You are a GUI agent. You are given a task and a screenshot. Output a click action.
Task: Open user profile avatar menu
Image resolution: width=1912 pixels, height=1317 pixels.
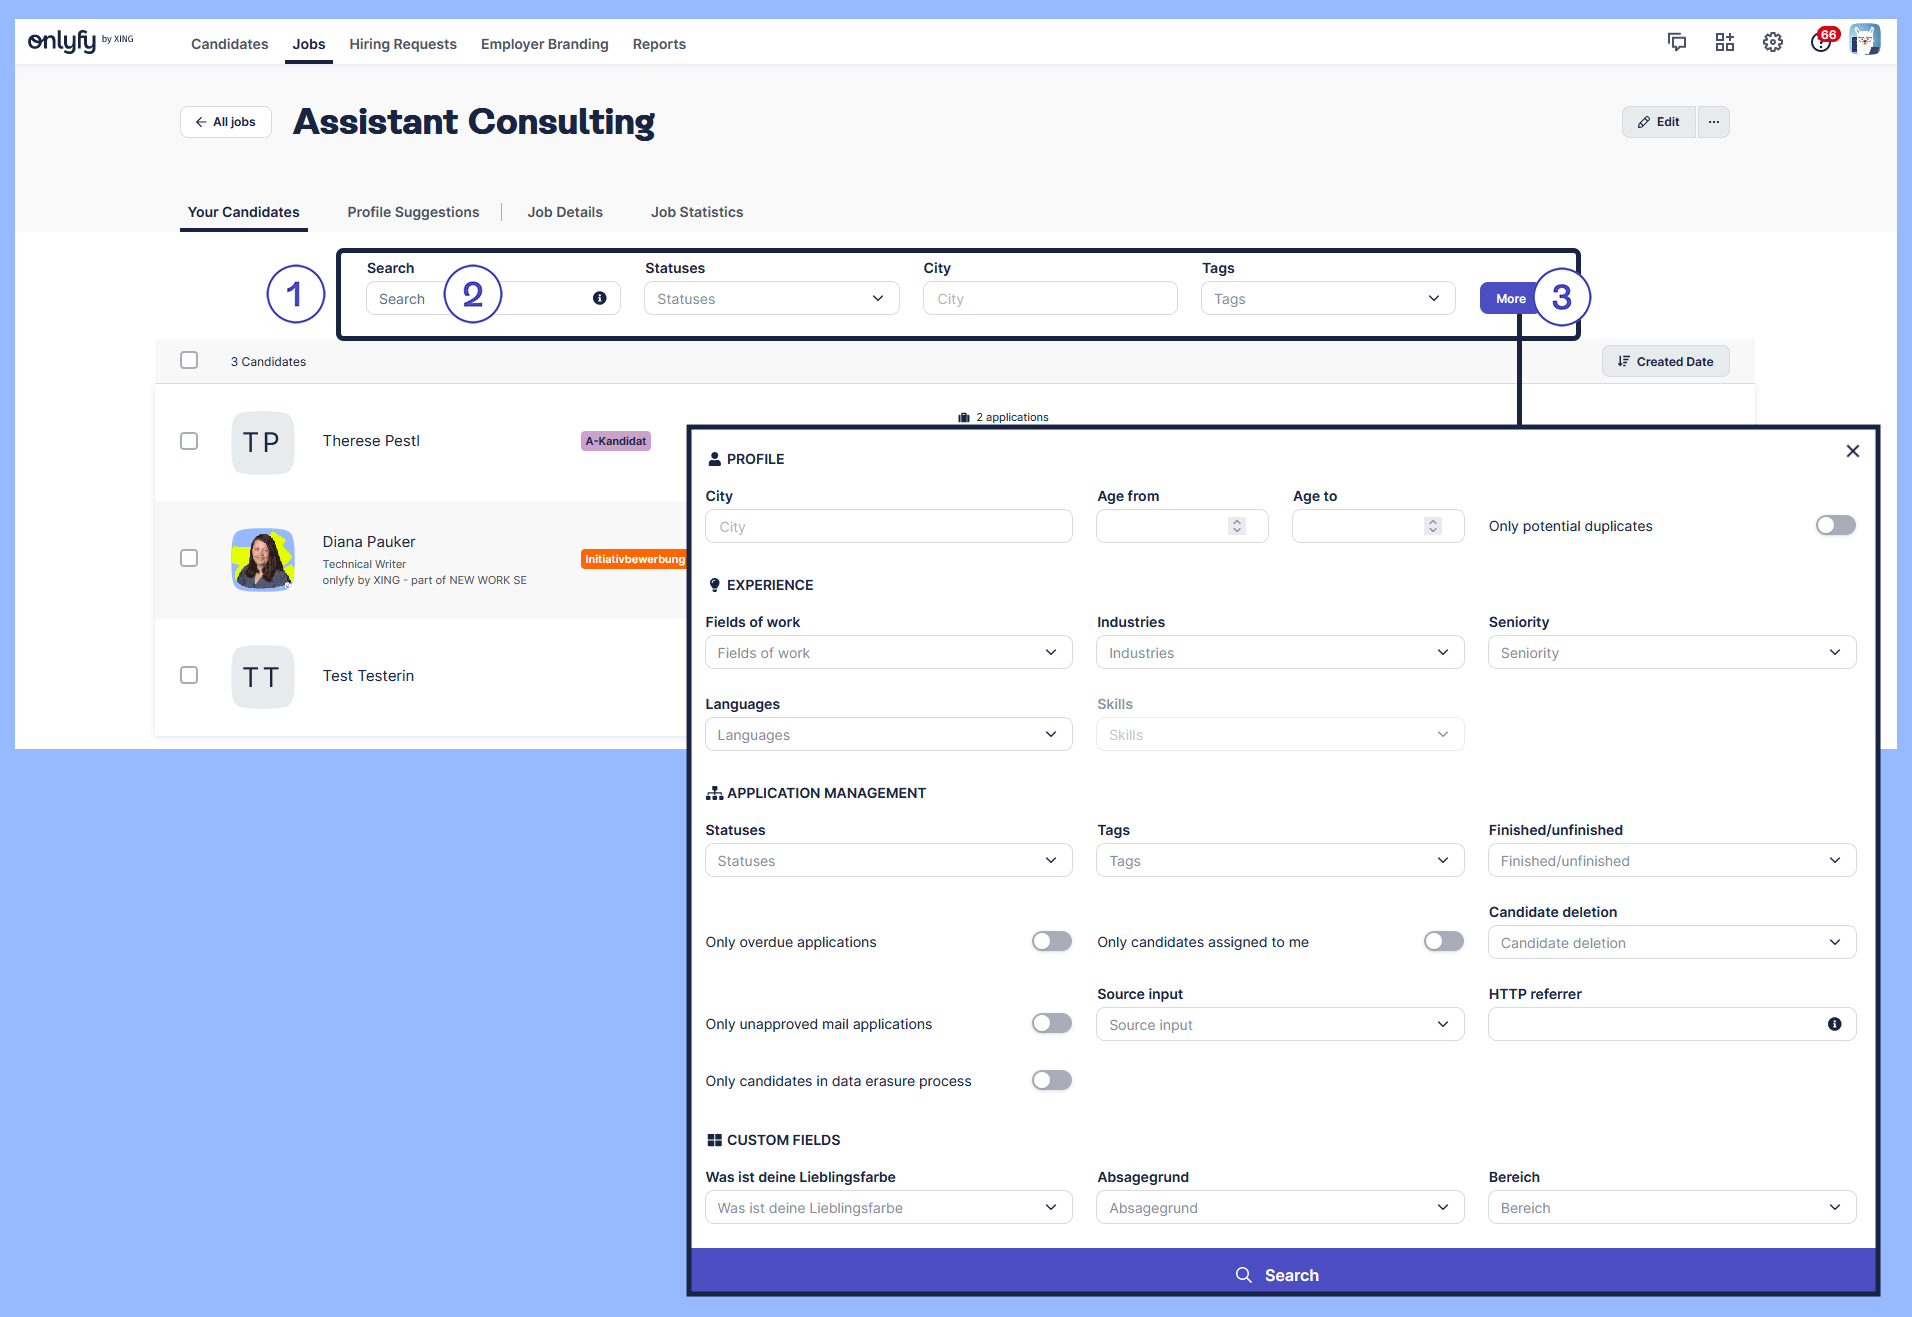pos(1865,40)
